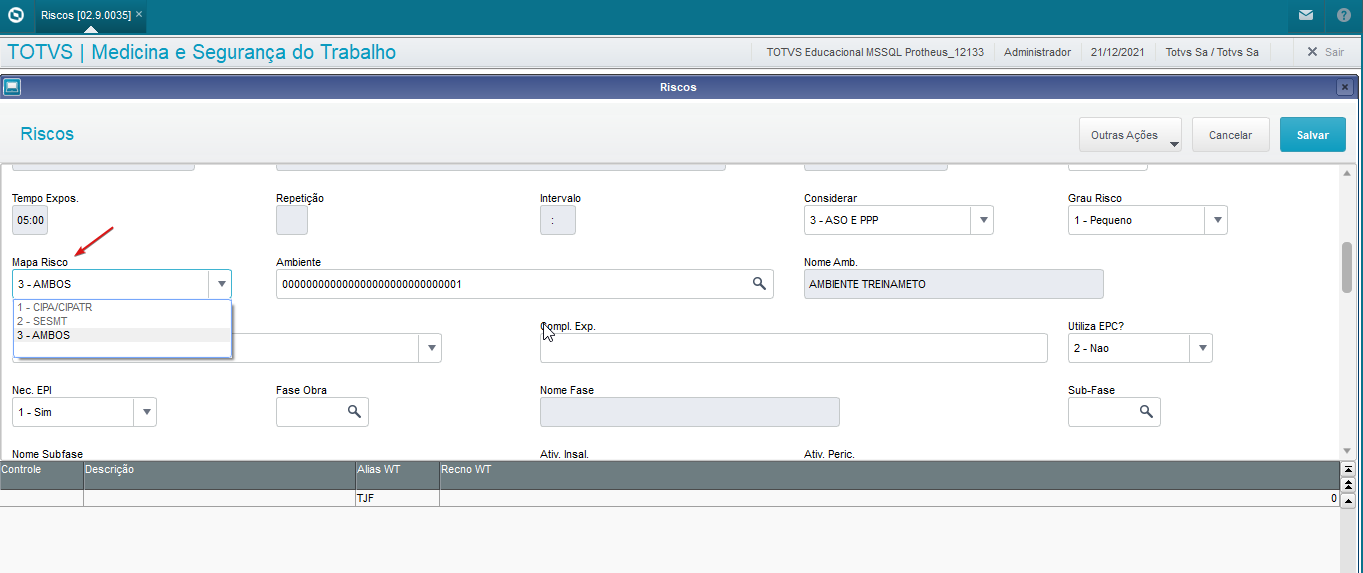Click the Intervalo field
The width and height of the screenshot is (1363, 573).
(558, 220)
